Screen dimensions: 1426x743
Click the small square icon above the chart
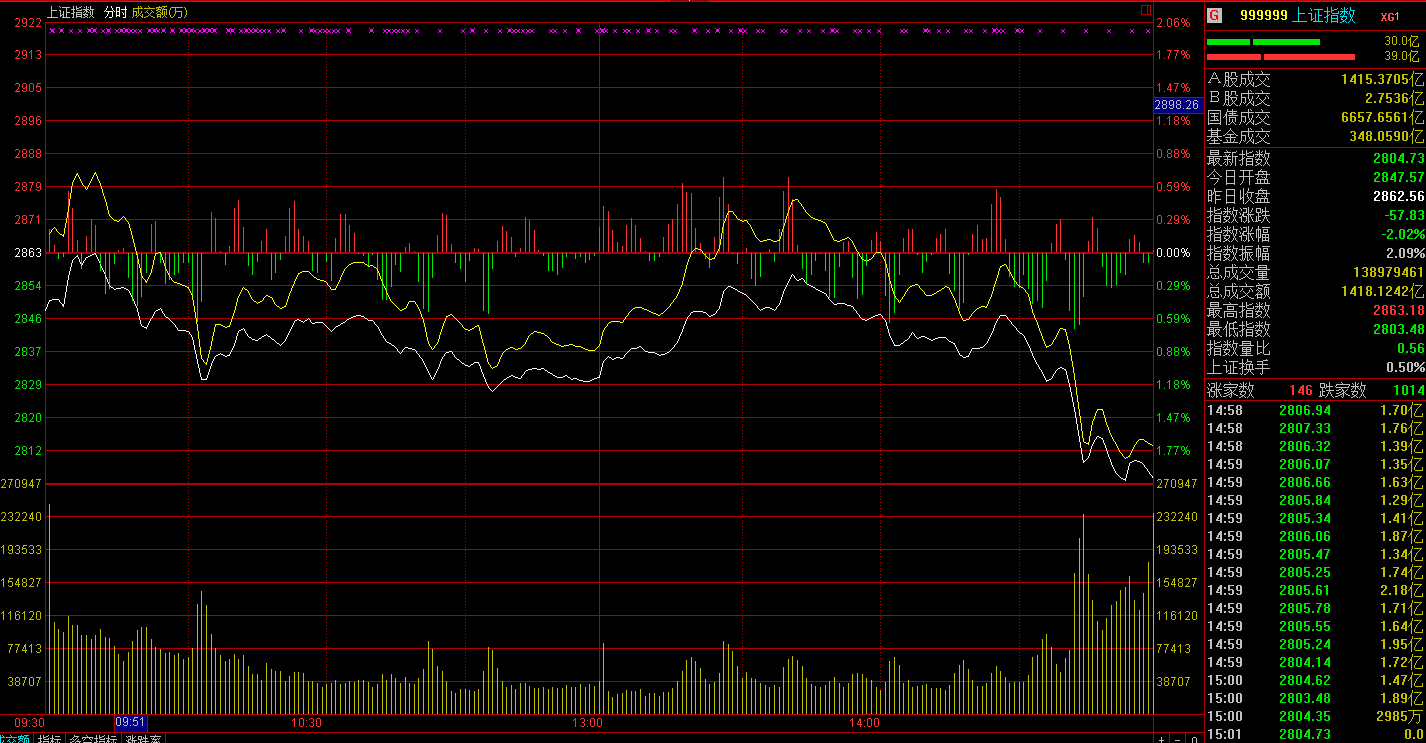[x=1146, y=10]
